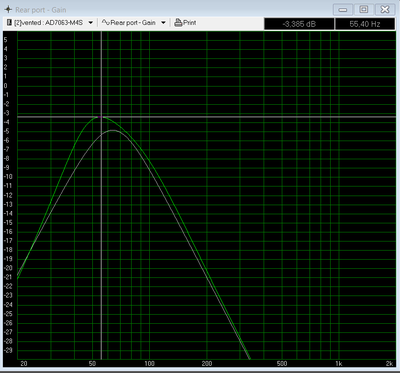Click the 1k label on frequency axis
Screen dimensions: 400x373
[x=339, y=363]
